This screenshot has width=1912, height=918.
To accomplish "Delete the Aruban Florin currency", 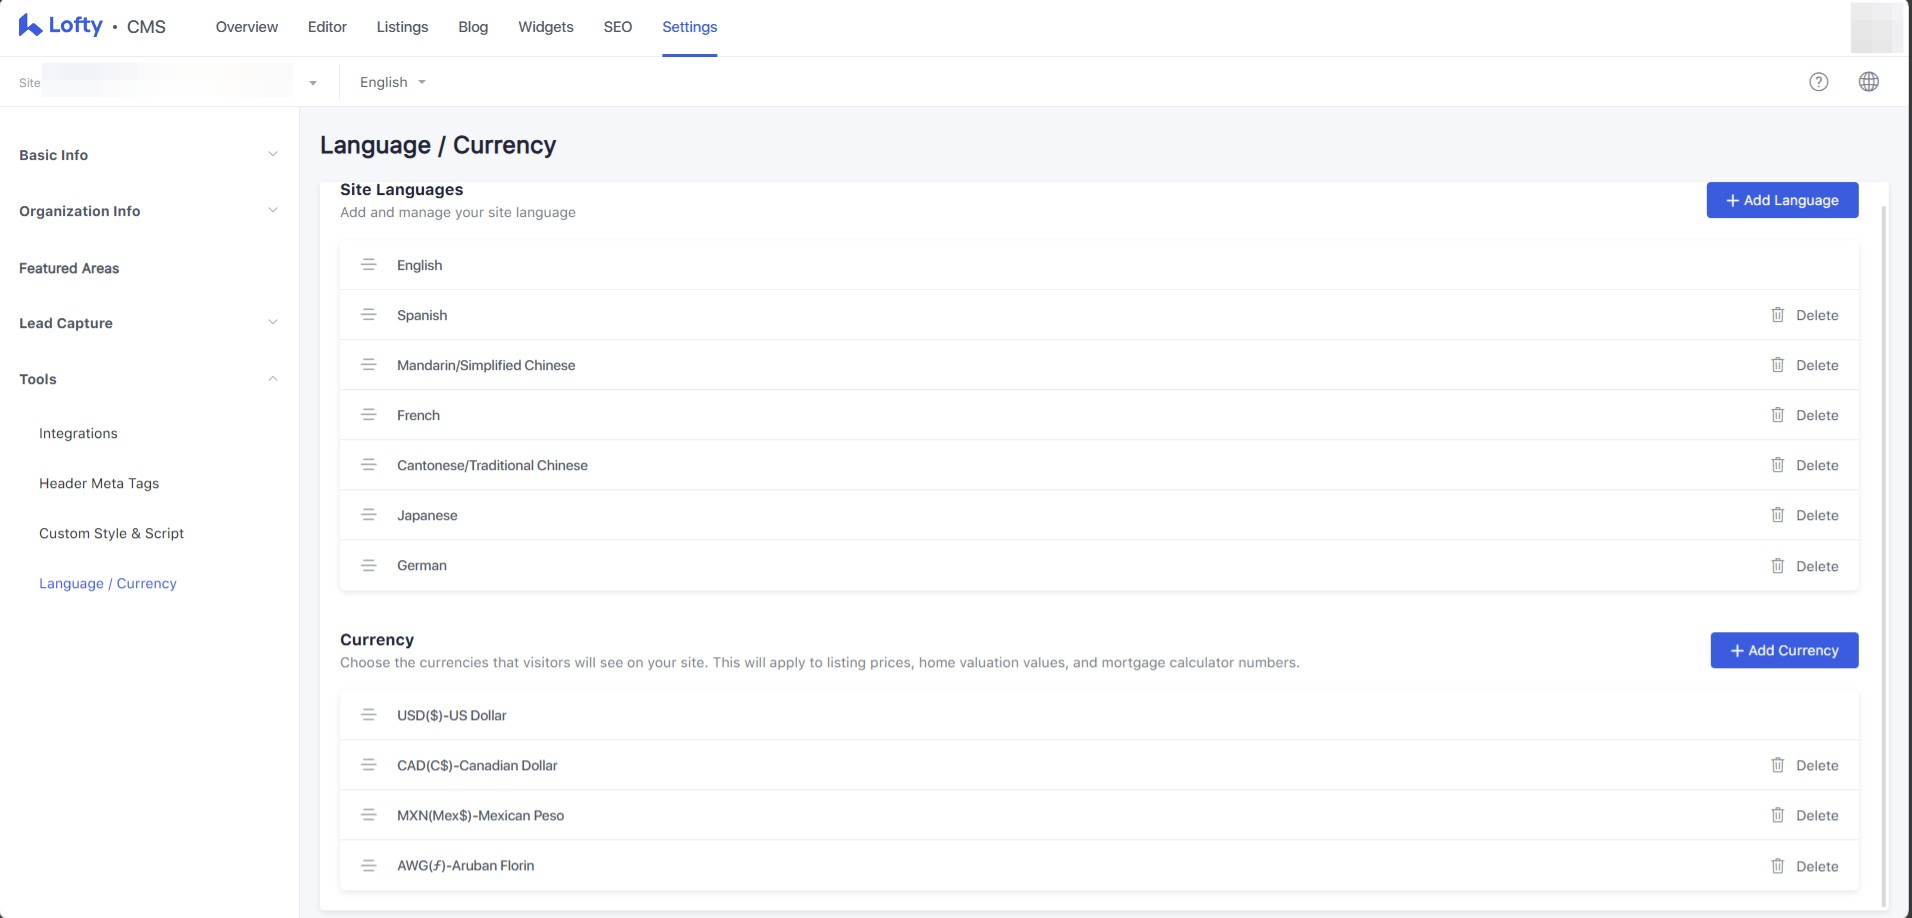I will [x=1805, y=866].
